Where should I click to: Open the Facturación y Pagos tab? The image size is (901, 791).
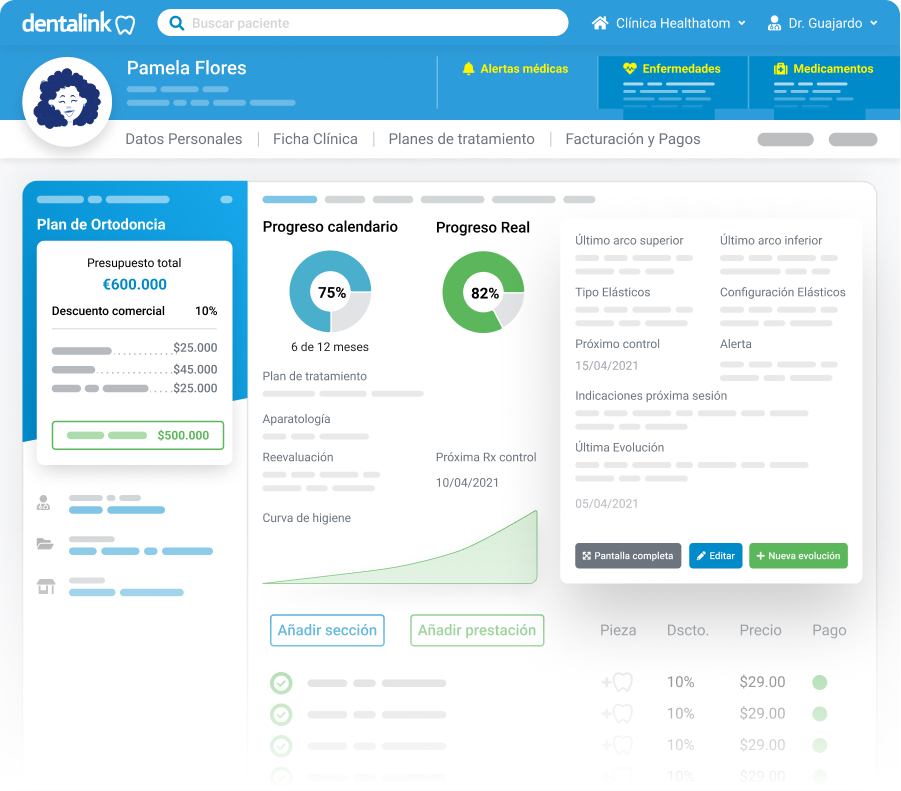point(632,139)
